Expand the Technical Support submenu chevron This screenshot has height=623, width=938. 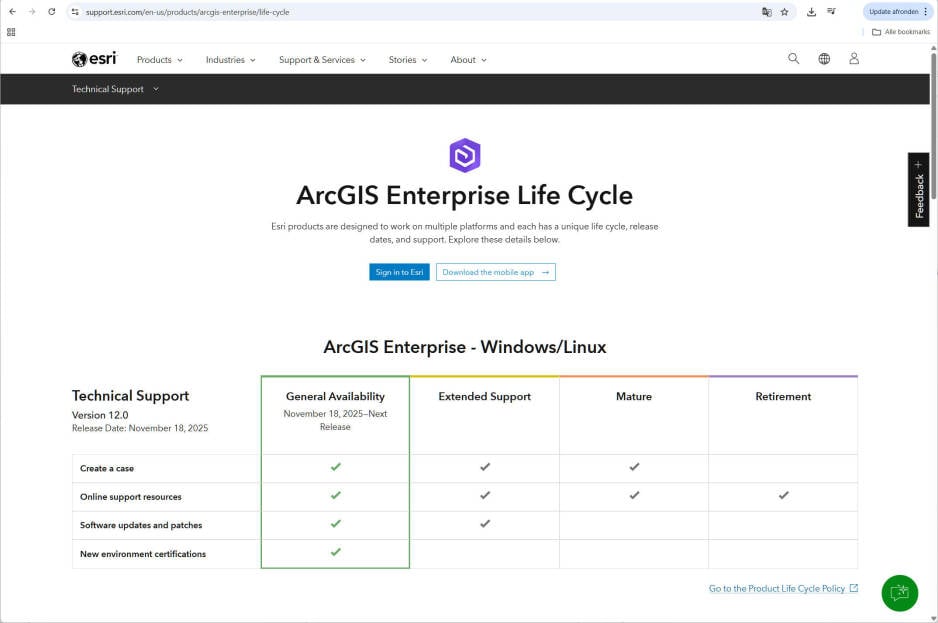pos(156,89)
